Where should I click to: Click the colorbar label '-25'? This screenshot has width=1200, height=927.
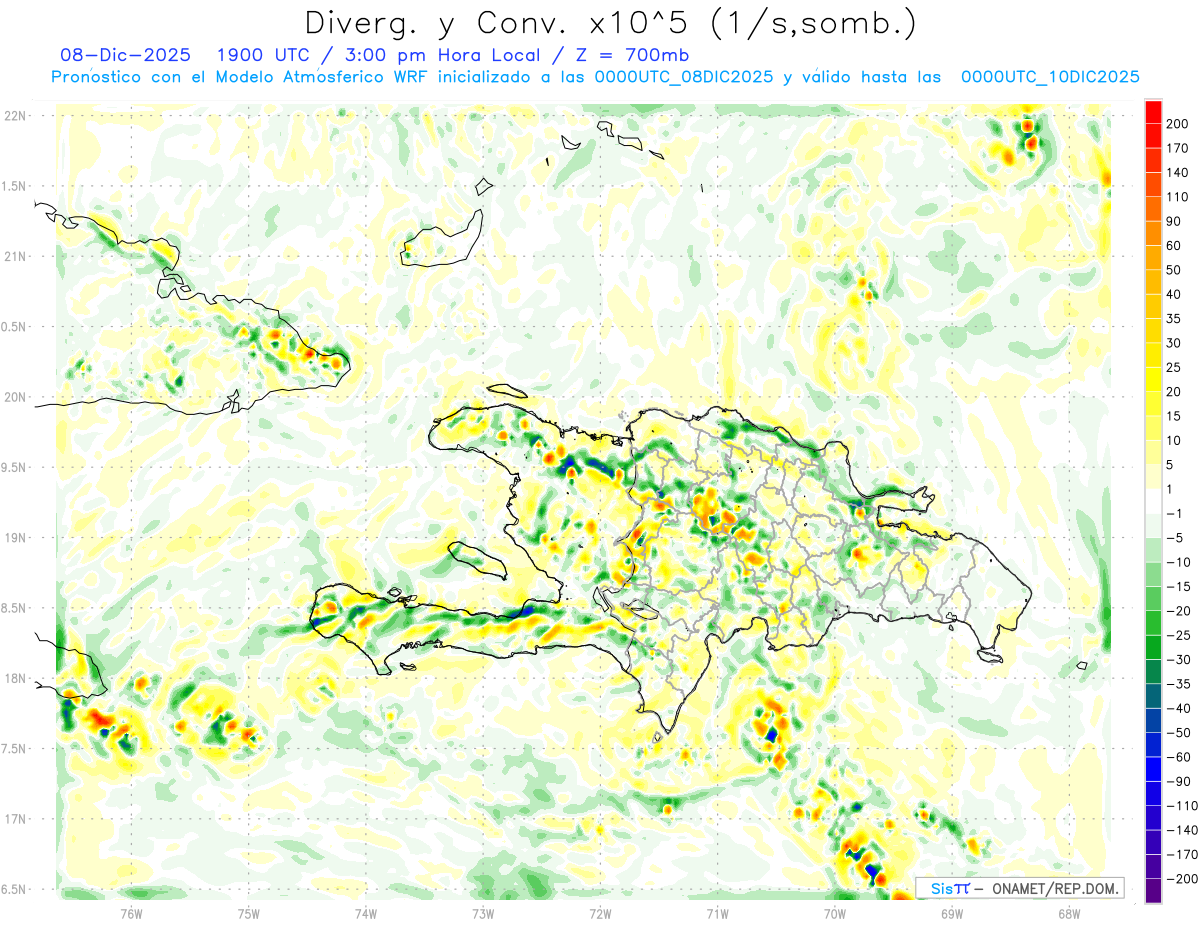click(1180, 635)
